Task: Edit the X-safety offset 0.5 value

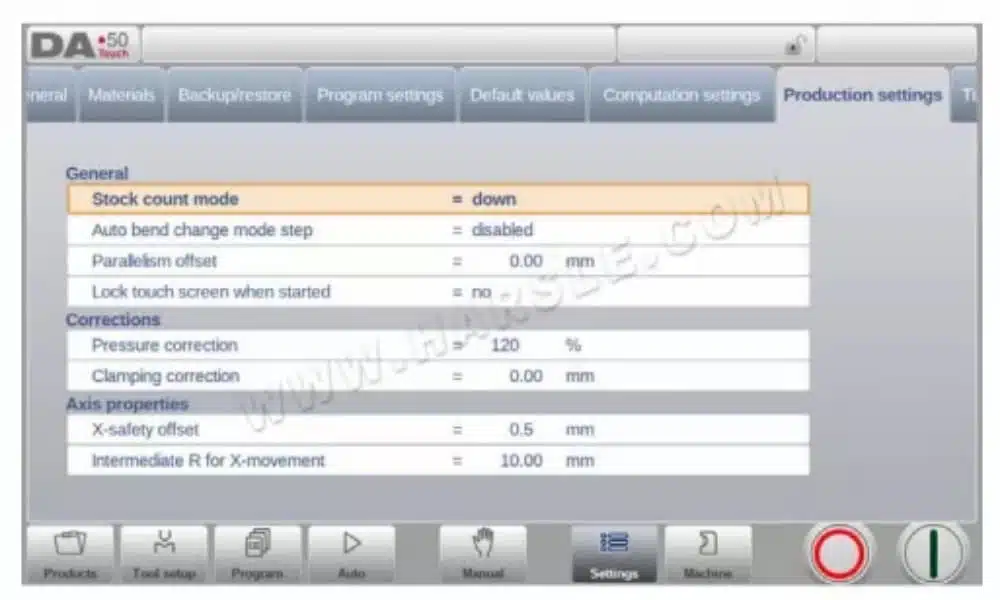Action: pos(521,430)
